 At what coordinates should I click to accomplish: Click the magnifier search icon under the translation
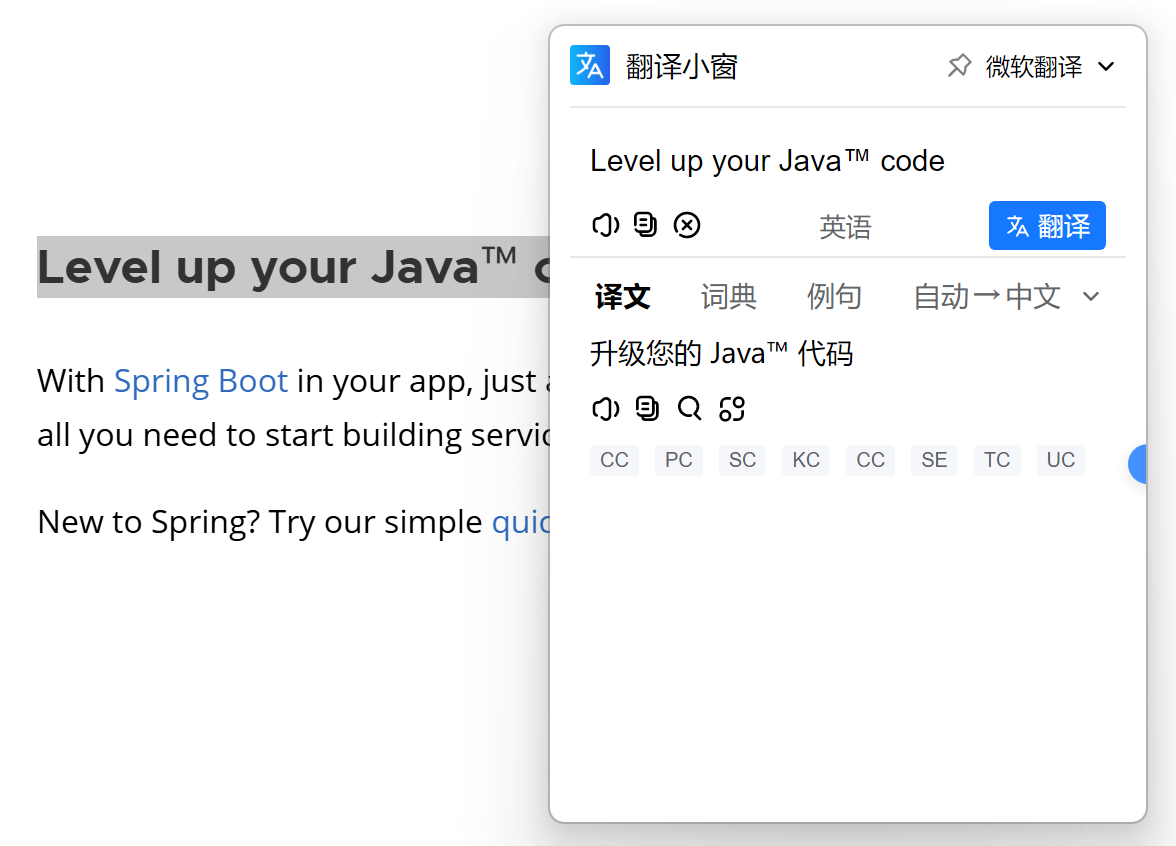[689, 409]
